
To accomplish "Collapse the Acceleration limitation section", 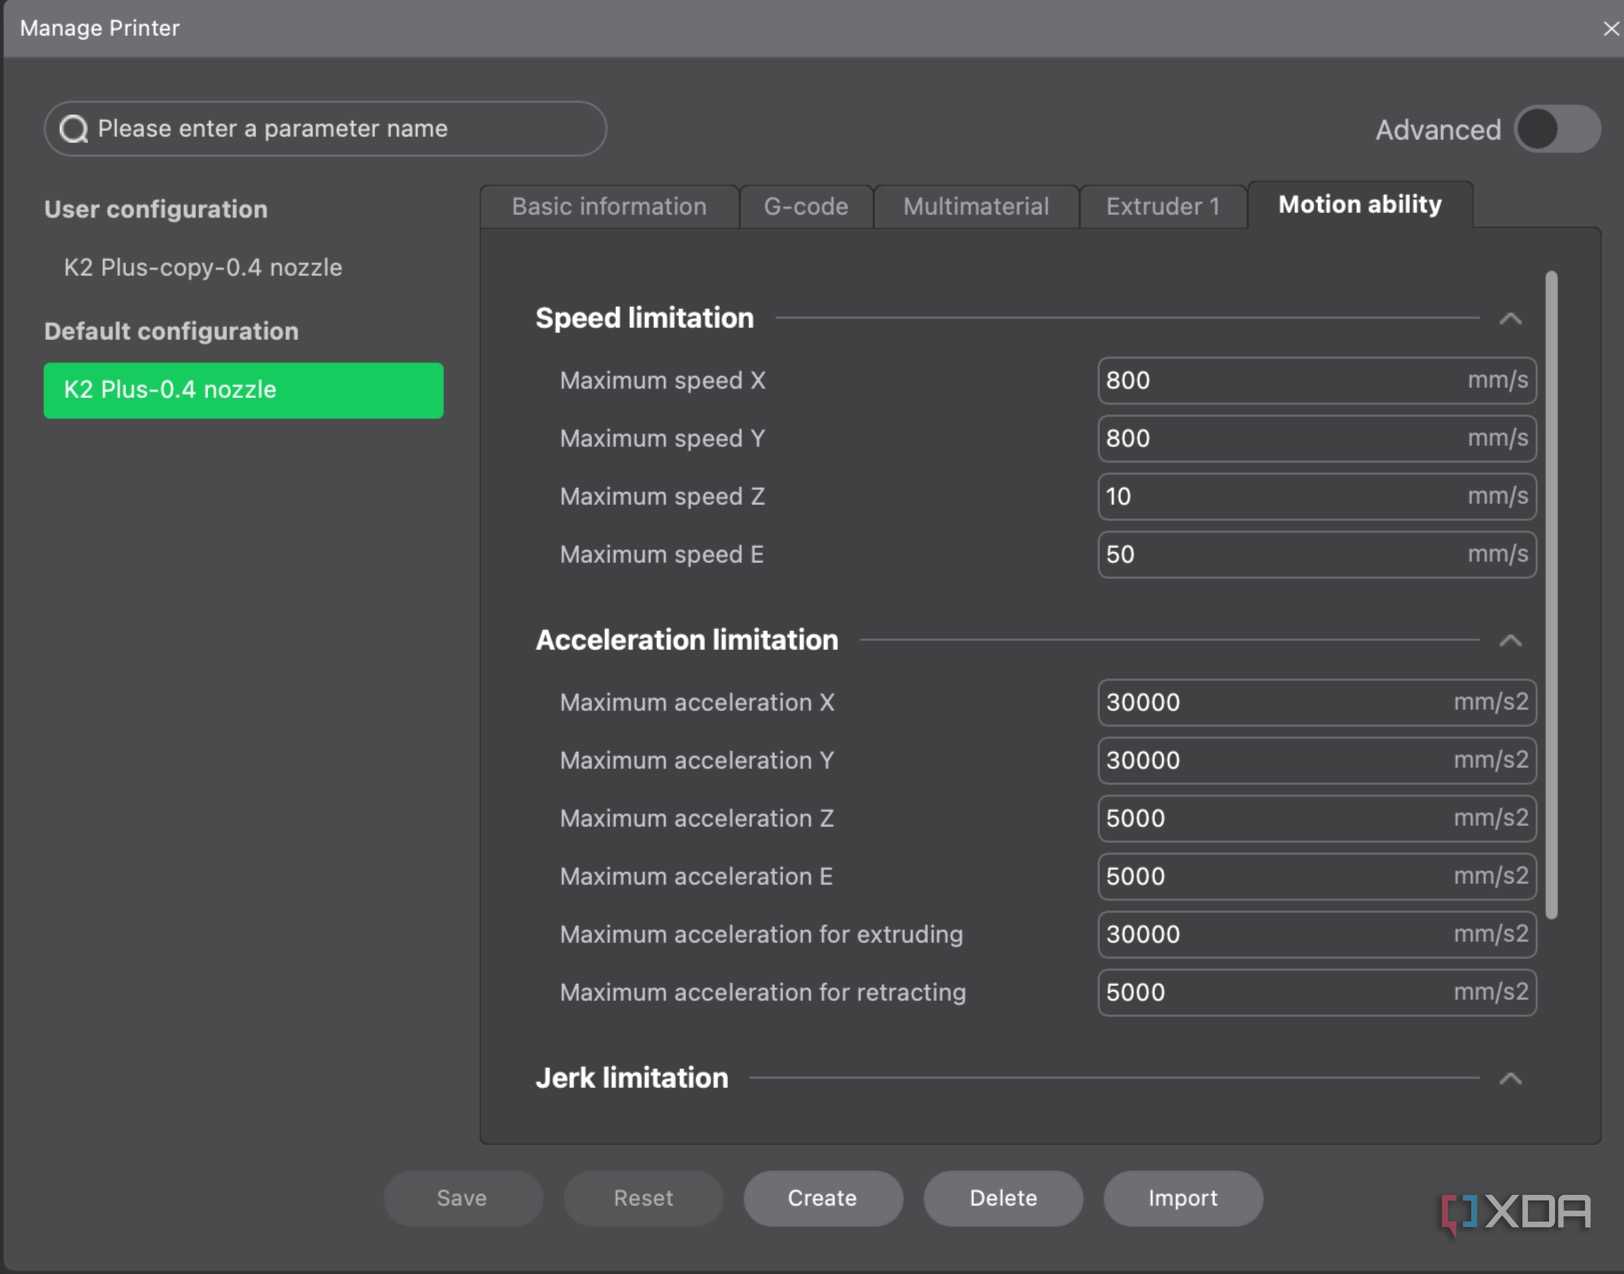I will click(x=1510, y=641).
